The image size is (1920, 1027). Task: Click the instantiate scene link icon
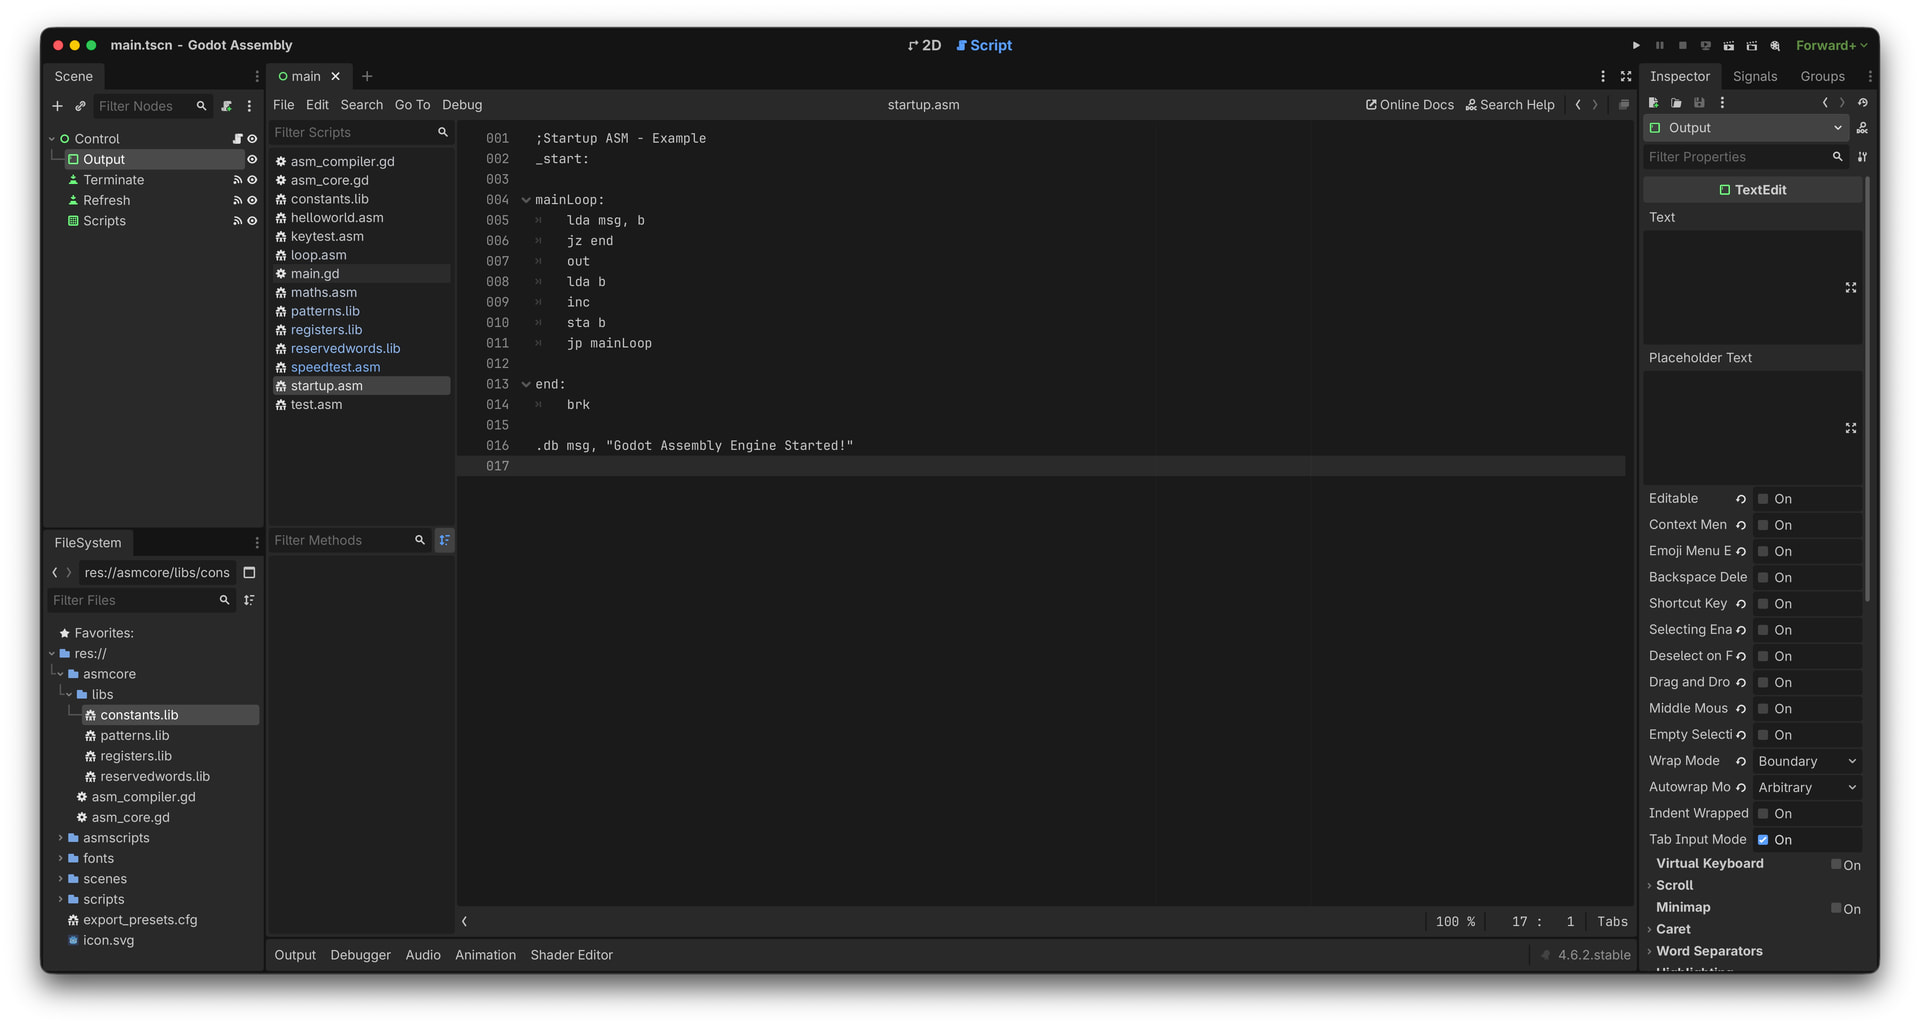click(x=81, y=106)
